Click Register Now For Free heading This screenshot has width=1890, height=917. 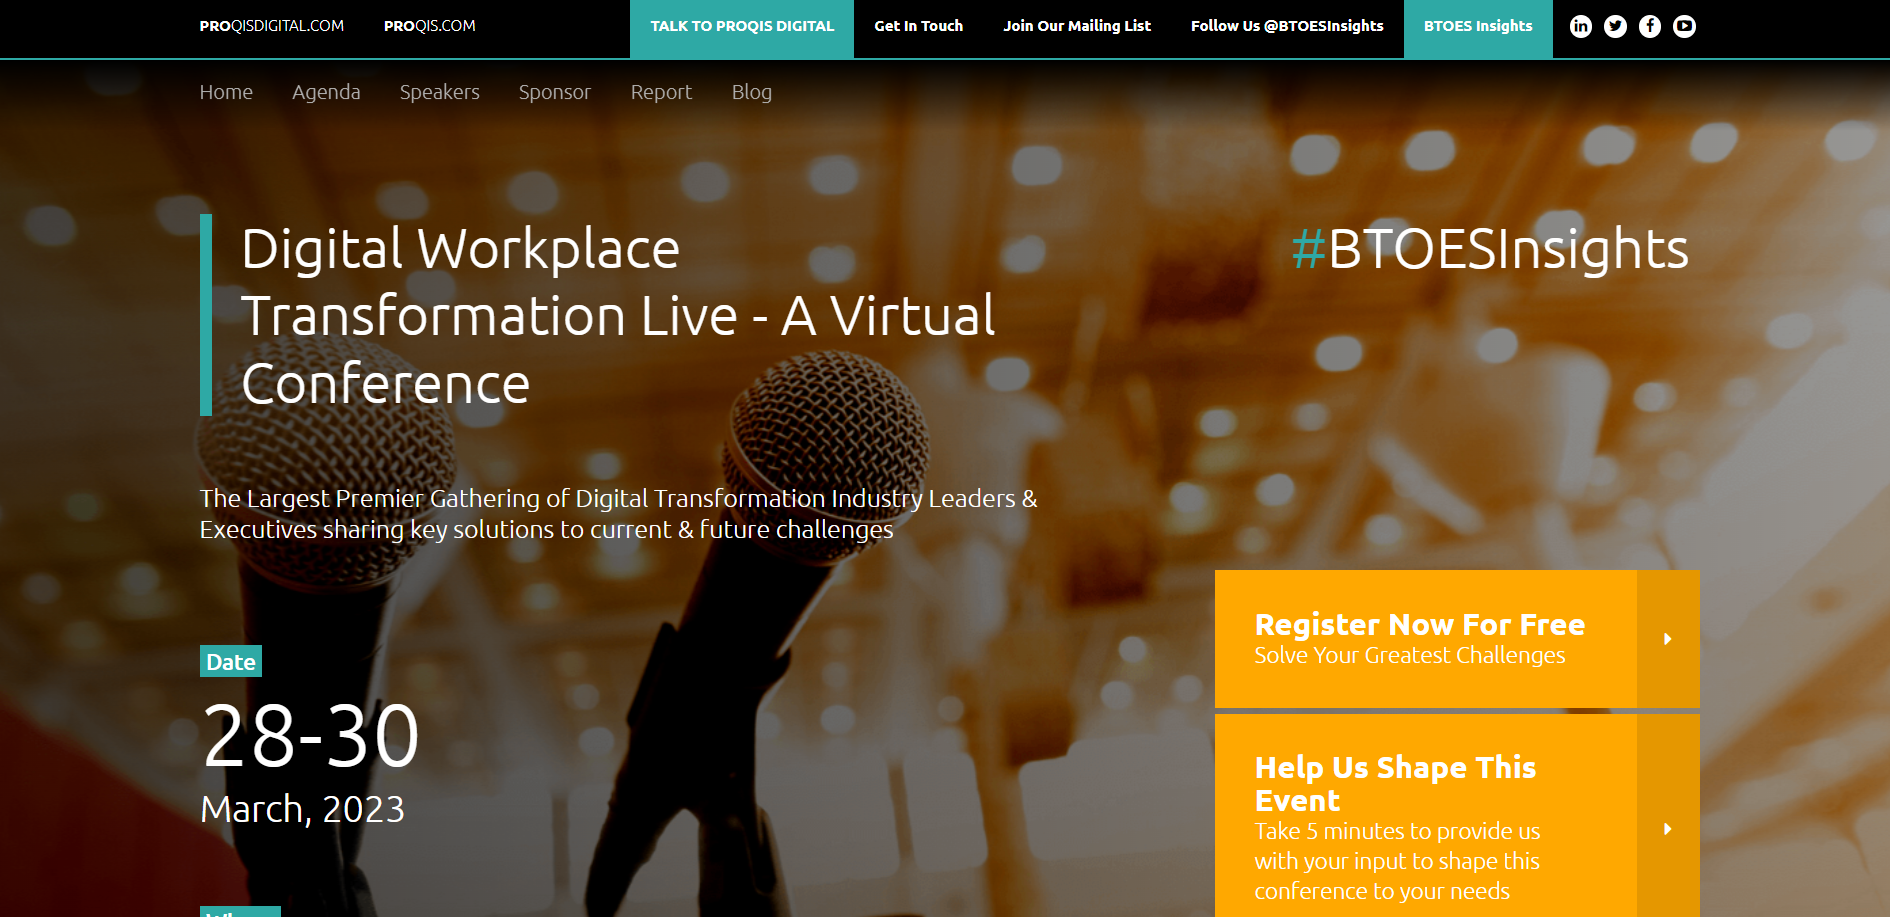pos(1420,624)
